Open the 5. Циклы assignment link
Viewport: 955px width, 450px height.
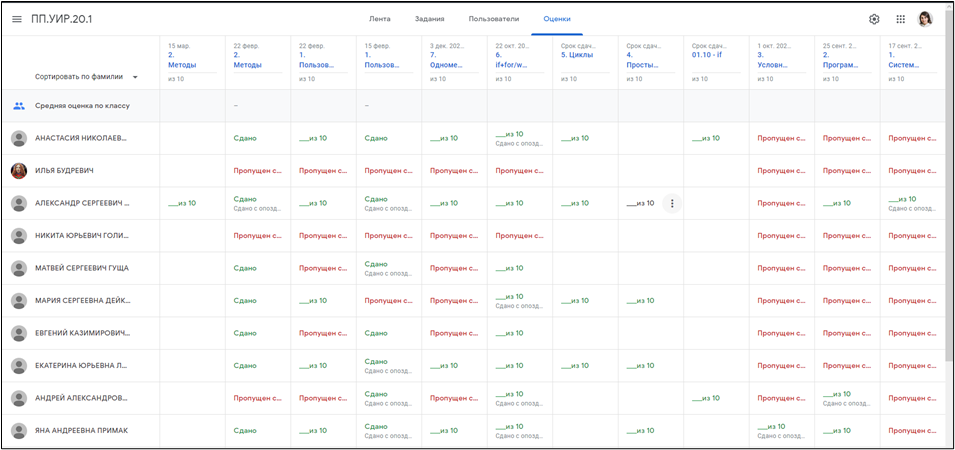pyautogui.click(x=577, y=55)
